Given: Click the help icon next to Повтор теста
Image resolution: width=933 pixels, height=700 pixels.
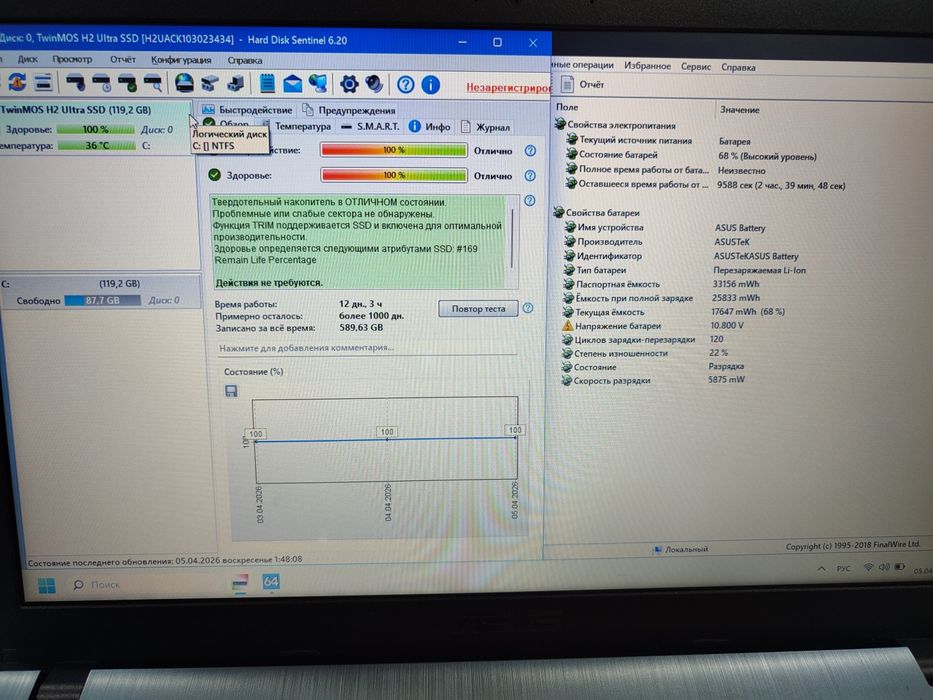Looking at the screenshot, I should (x=528, y=308).
